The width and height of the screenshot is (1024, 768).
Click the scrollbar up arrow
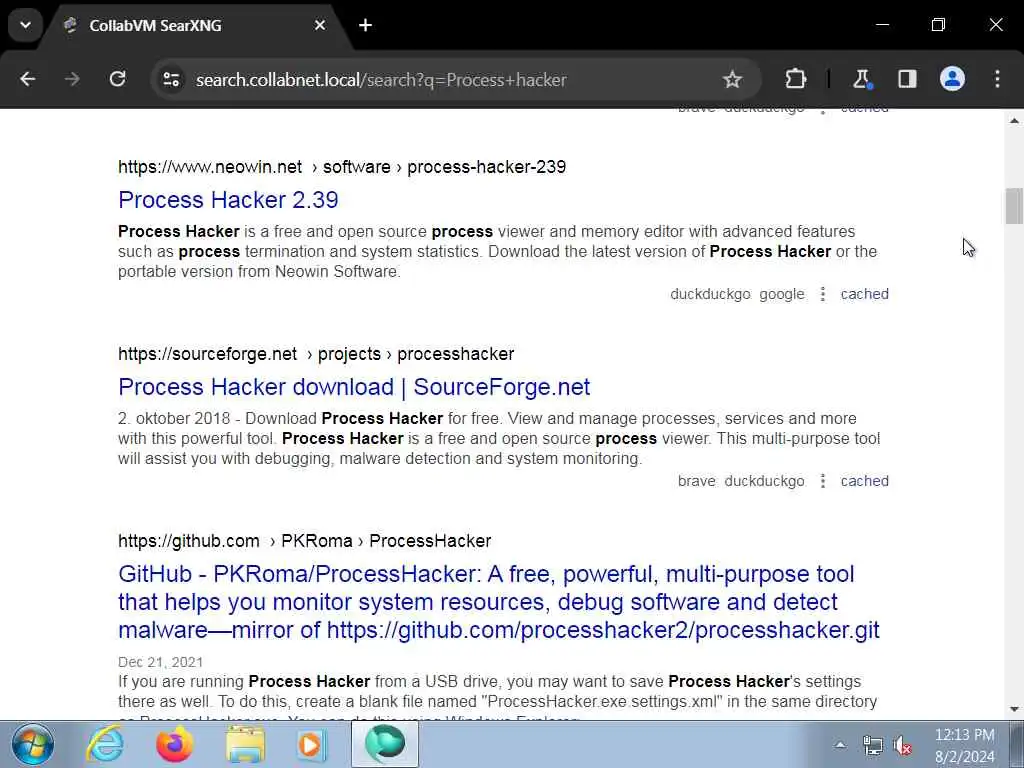(x=1014, y=121)
